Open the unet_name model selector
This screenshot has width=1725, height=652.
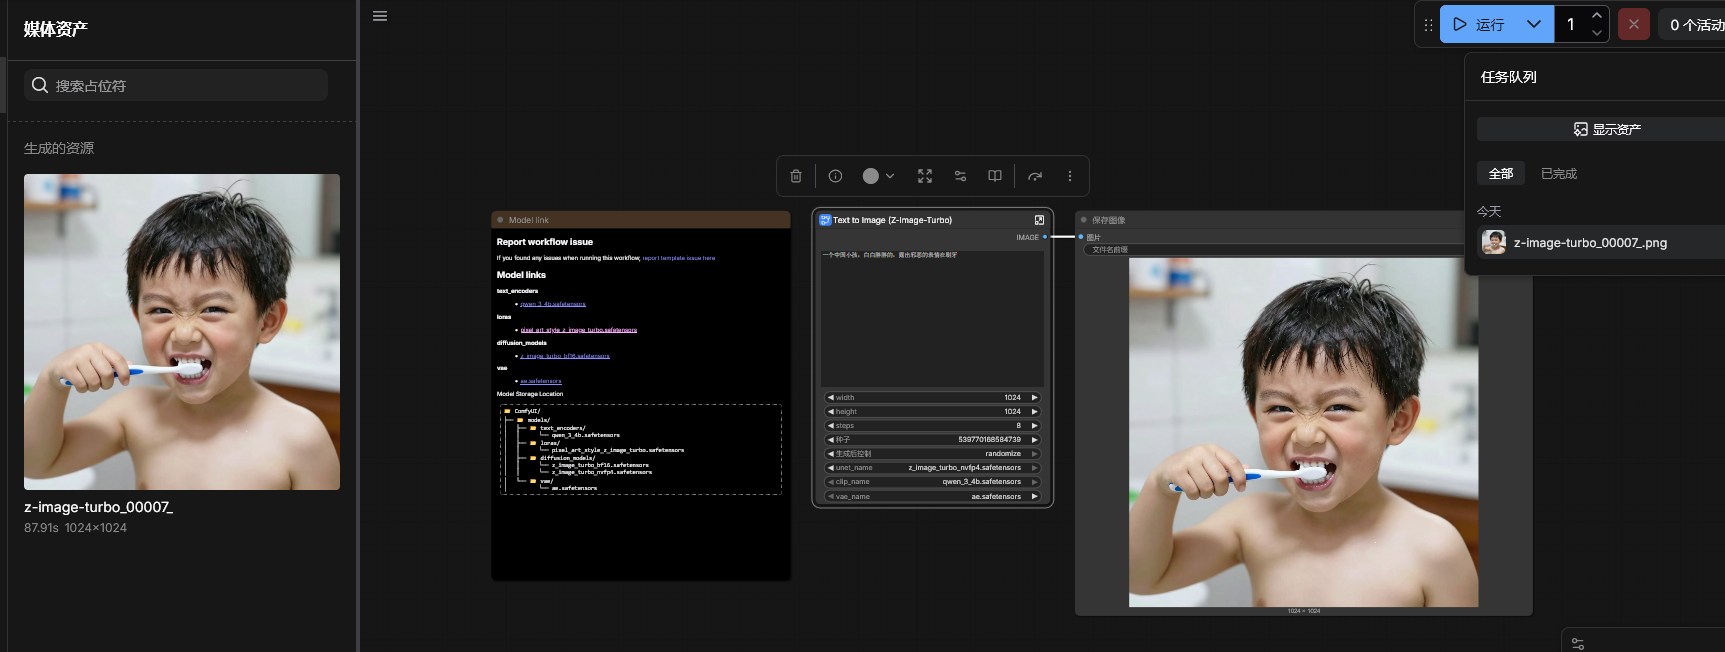[932, 468]
